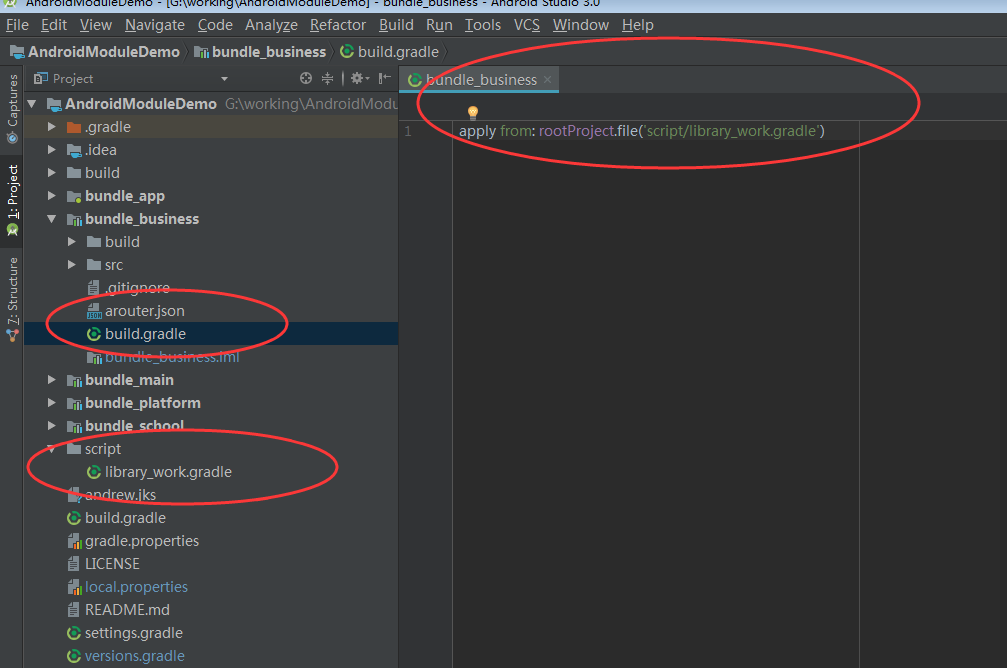The width and height of the screenshot is (1007, 668).
Task: Expand the root build folder
Action: (x=51, y=173)
